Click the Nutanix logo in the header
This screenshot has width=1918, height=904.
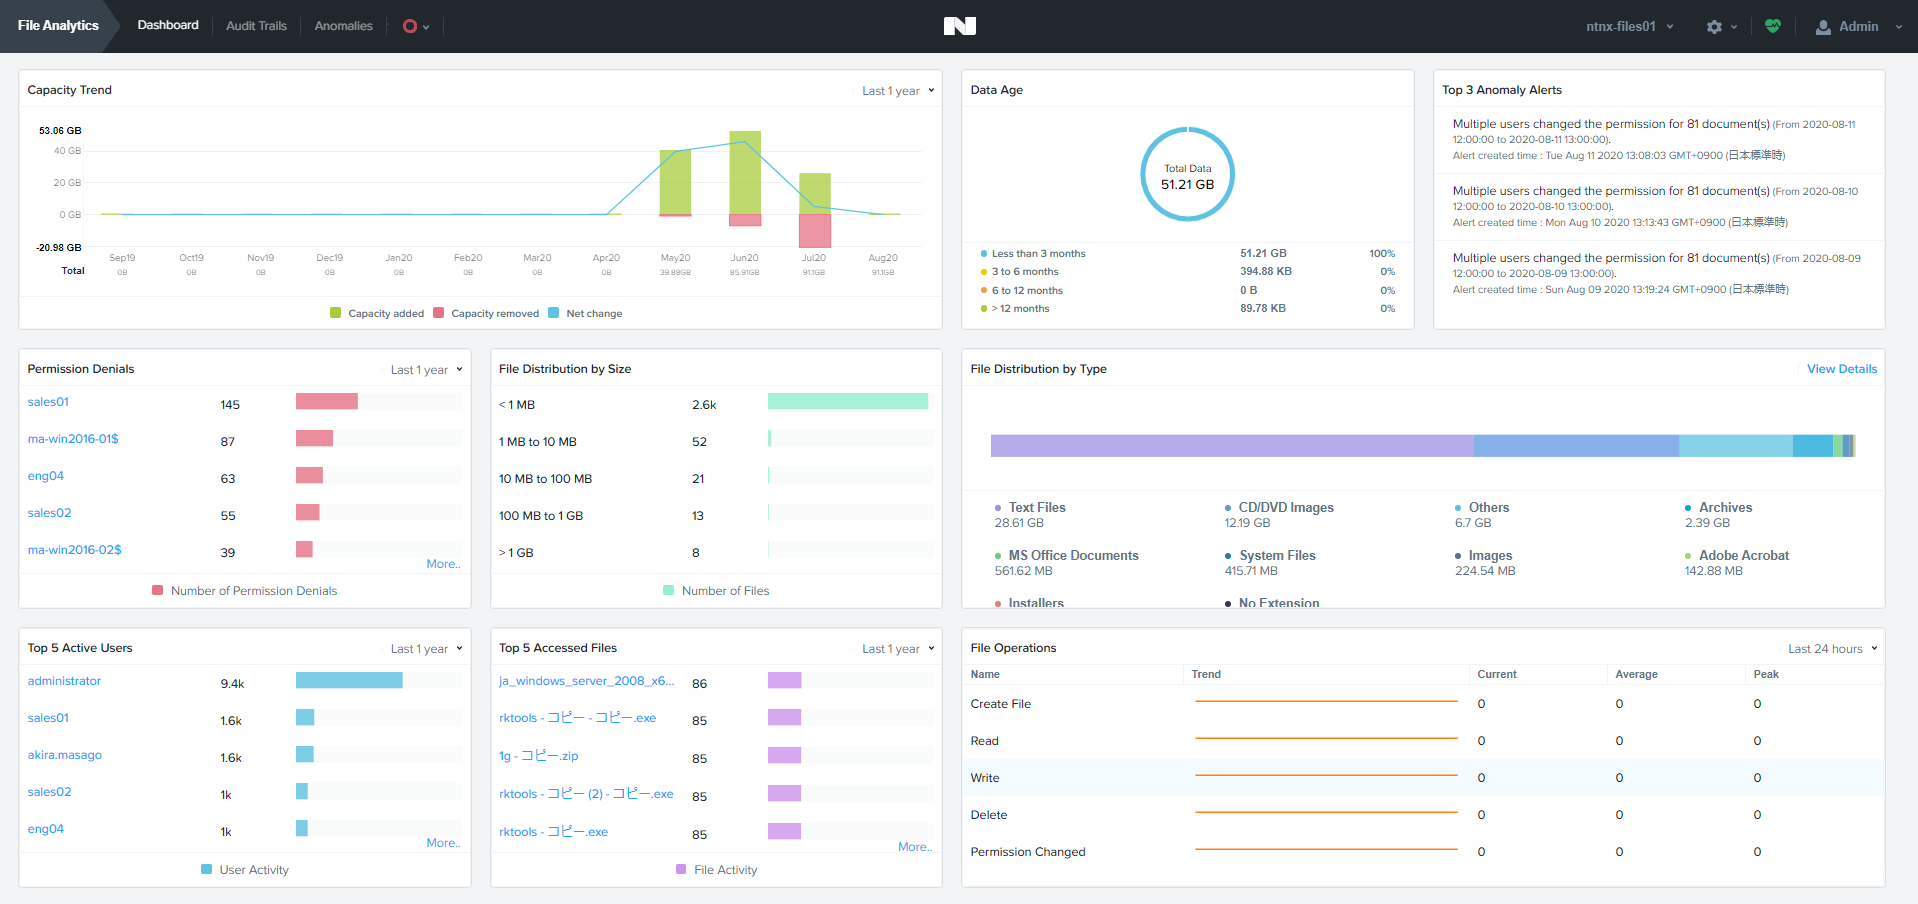point(960,26)
